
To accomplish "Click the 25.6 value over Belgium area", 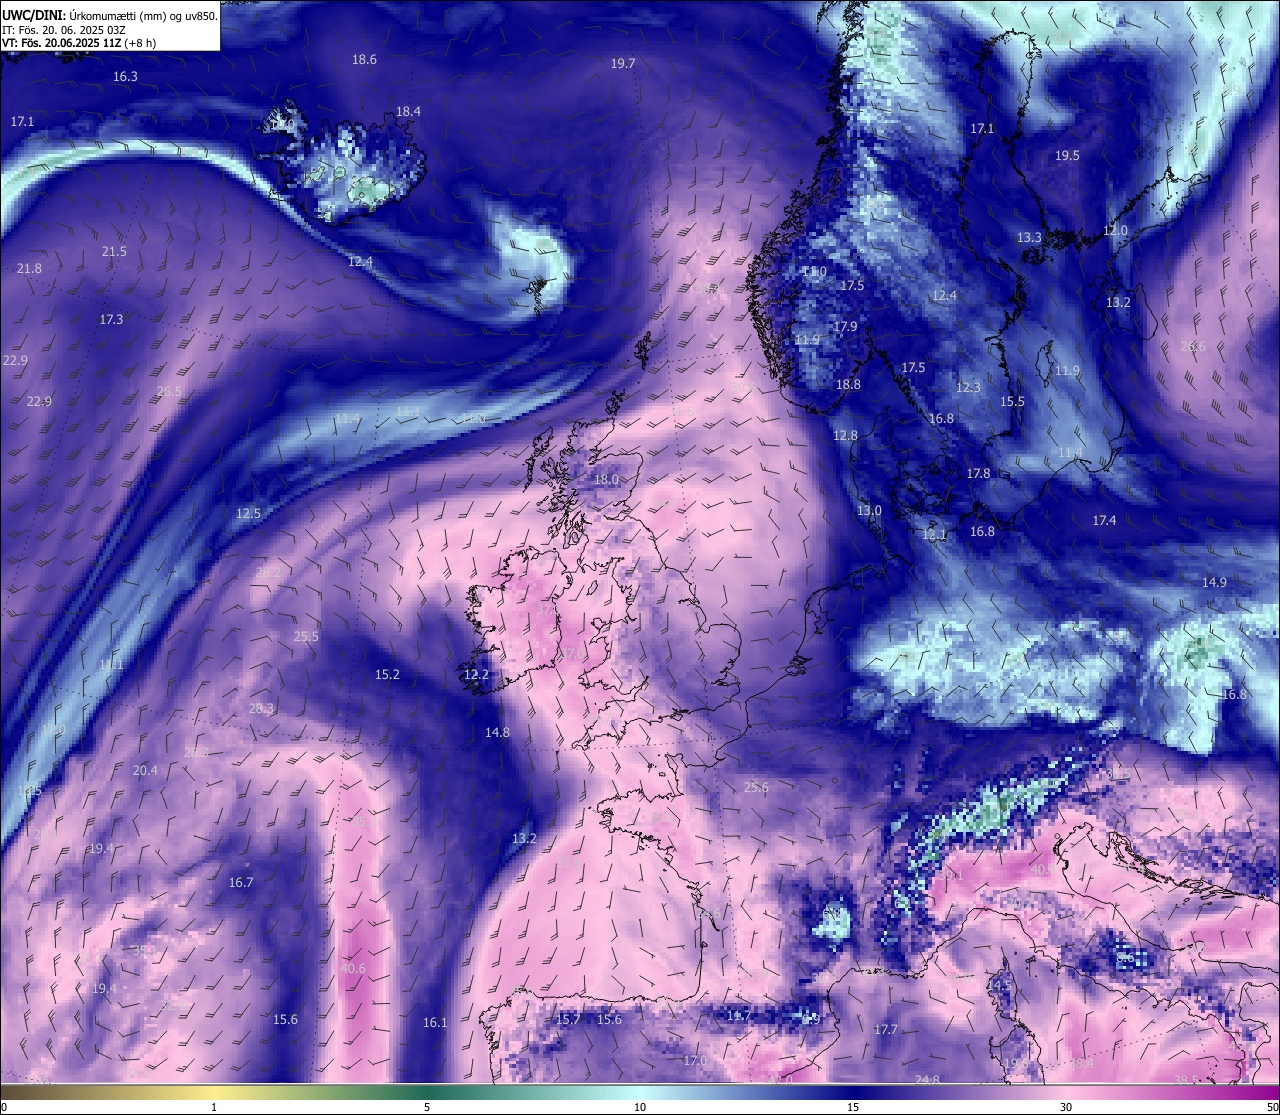I will (756, 788).
